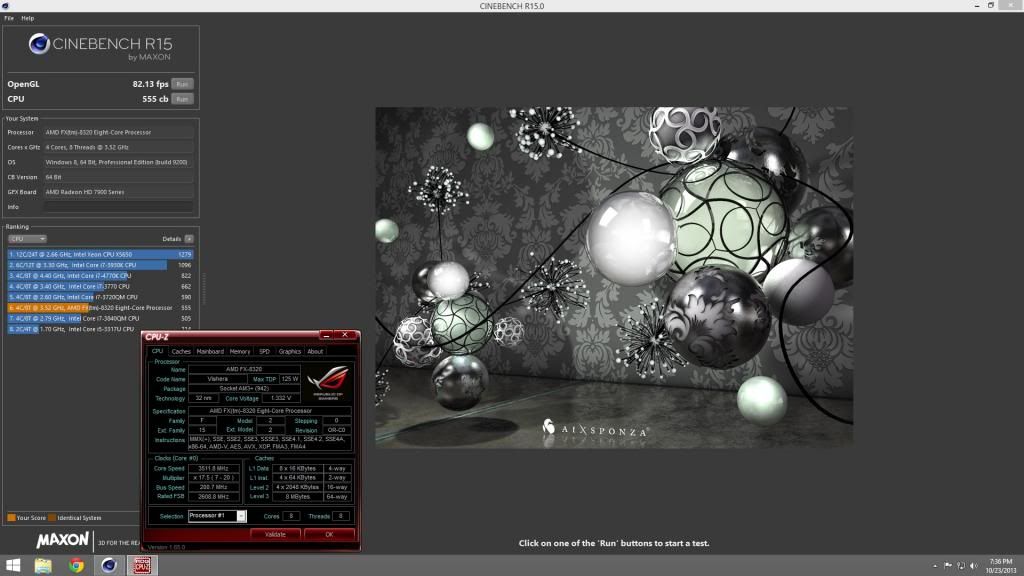Viewport: 1024px width, 576px height.
Task: Click the Info input field
Action: click(118, 207)
